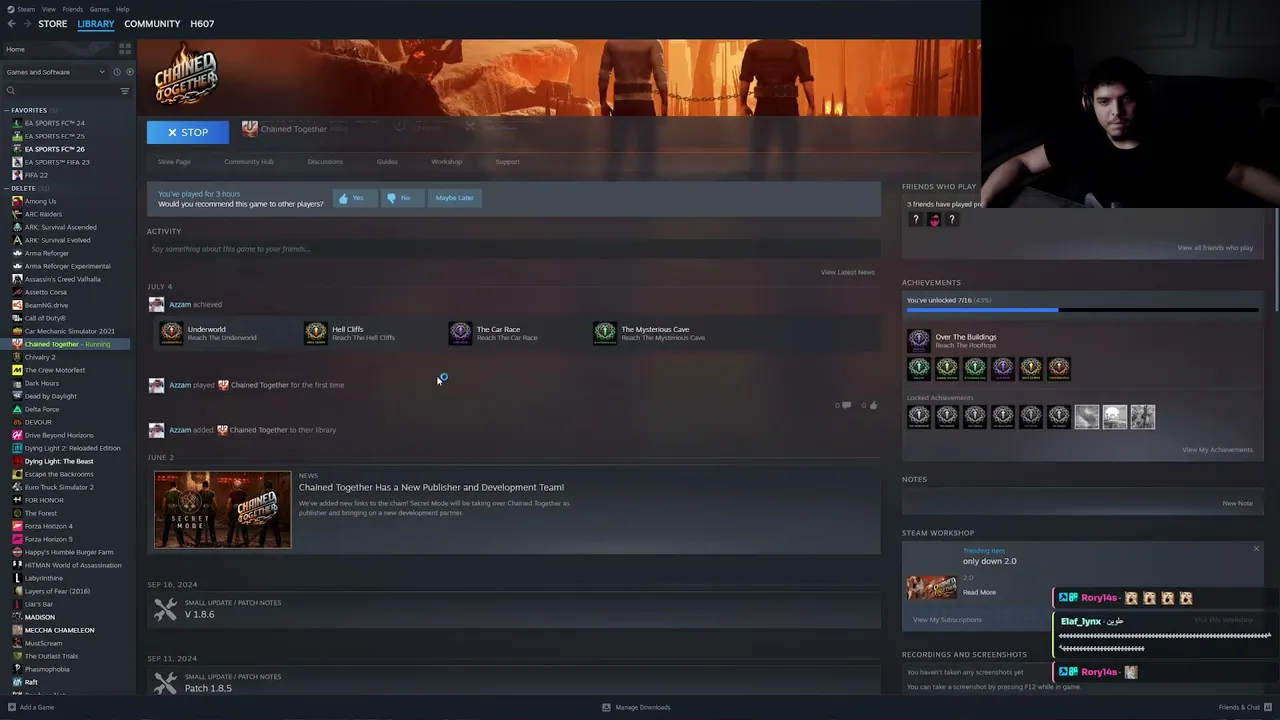Click the library search field
Image resolution: width=1280 pixels, height=720 pixels.
(60, 91)
